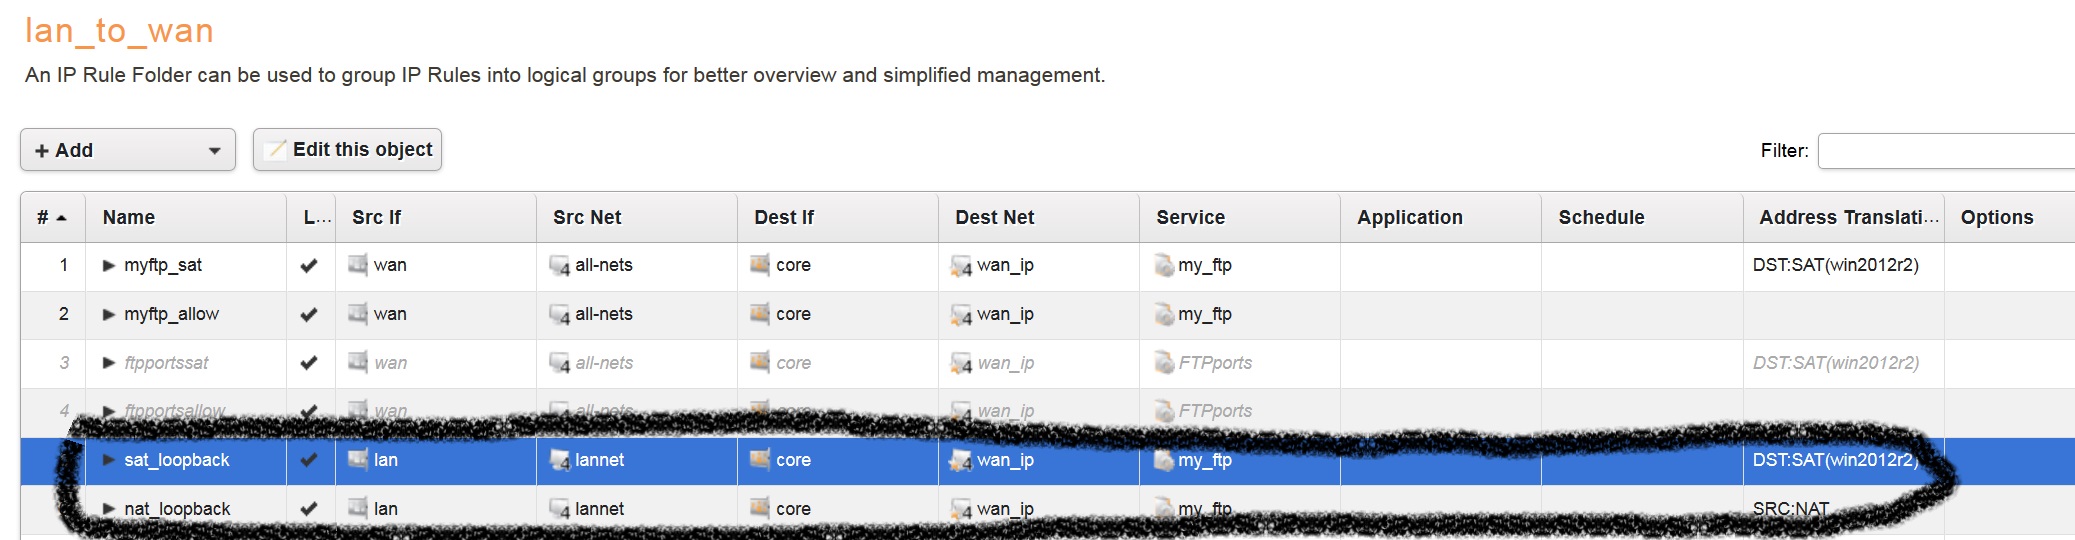Open the Add dropdown menu

[128, 150]
